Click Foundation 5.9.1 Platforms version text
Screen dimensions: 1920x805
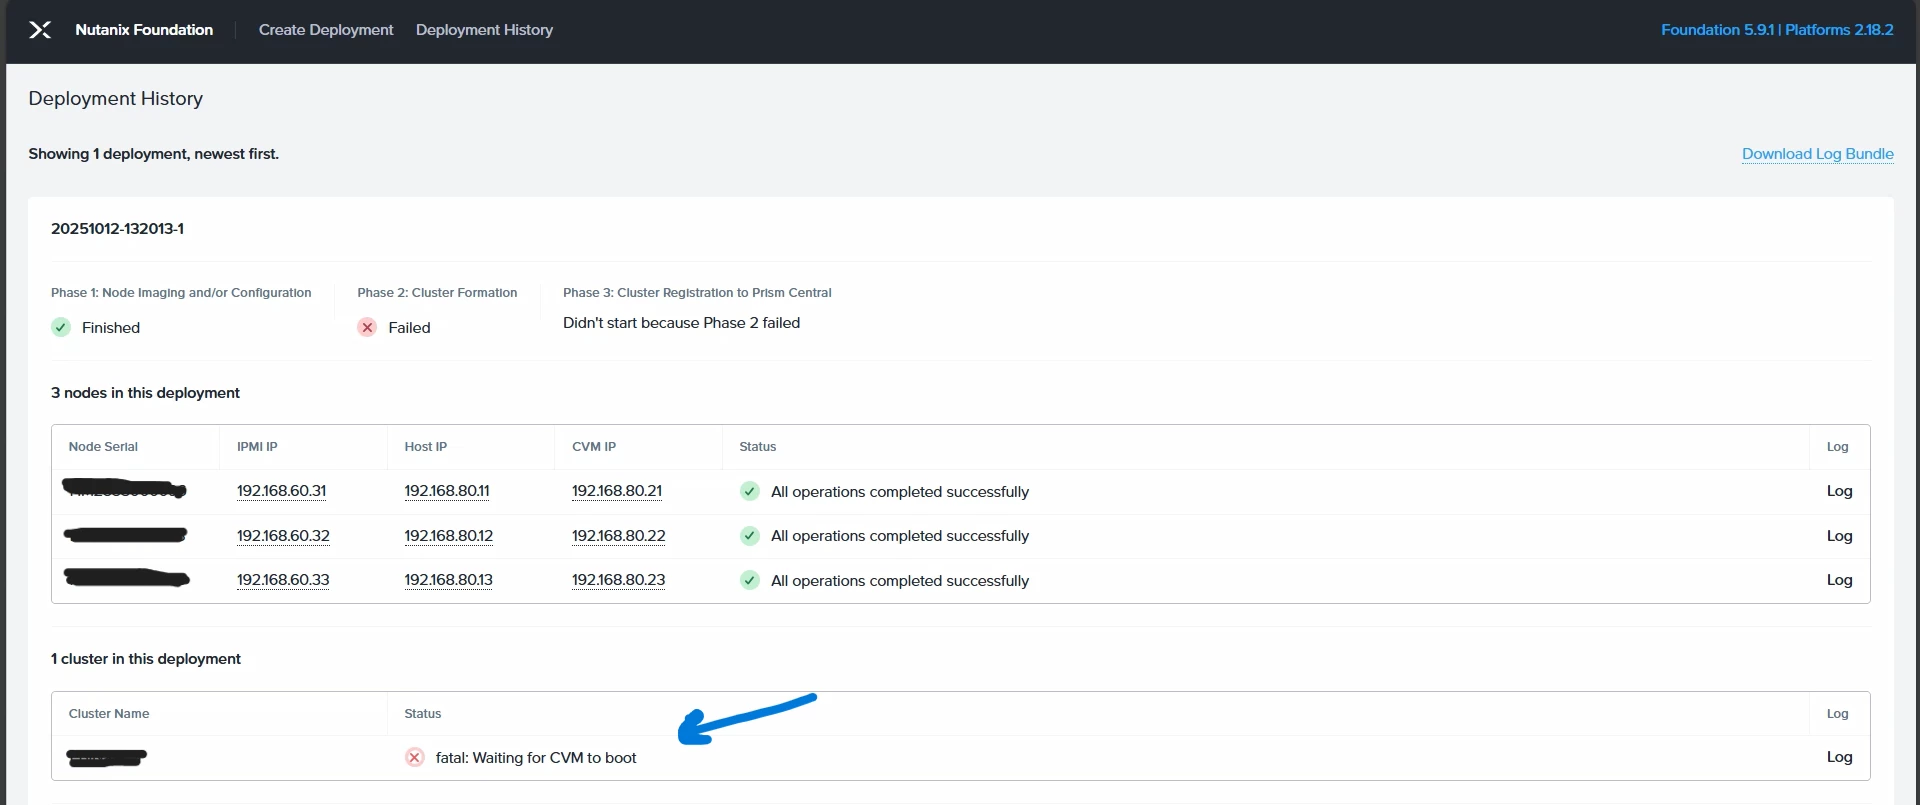tap(1777, 30)
